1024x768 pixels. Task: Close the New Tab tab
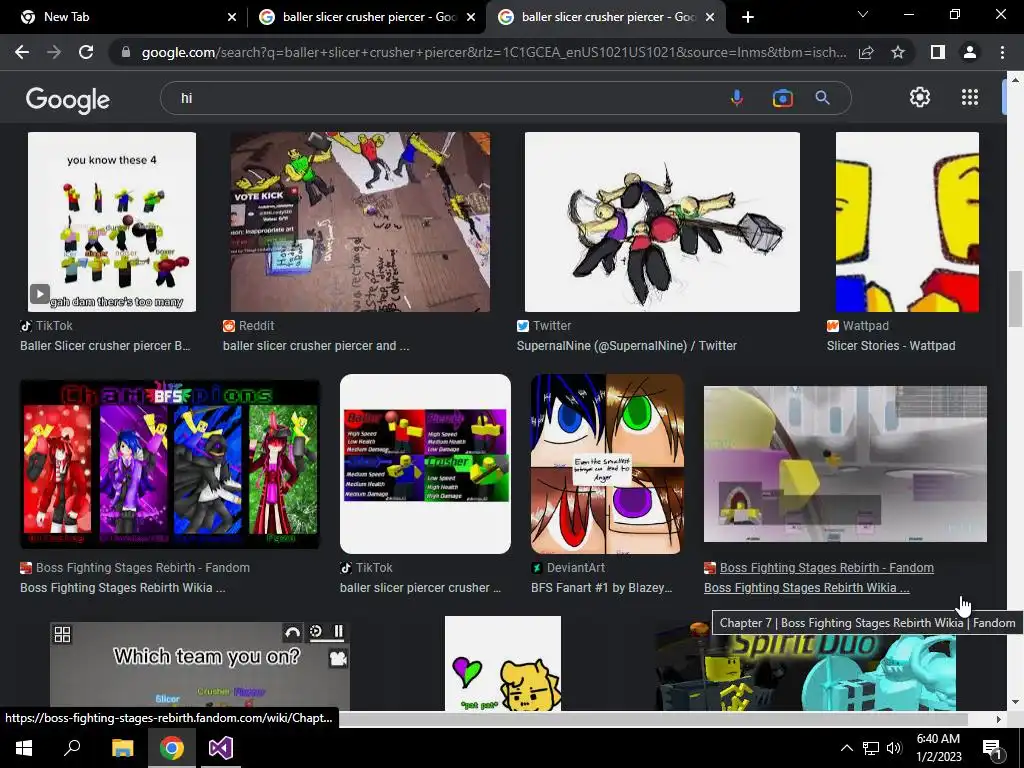click(232, 17)
